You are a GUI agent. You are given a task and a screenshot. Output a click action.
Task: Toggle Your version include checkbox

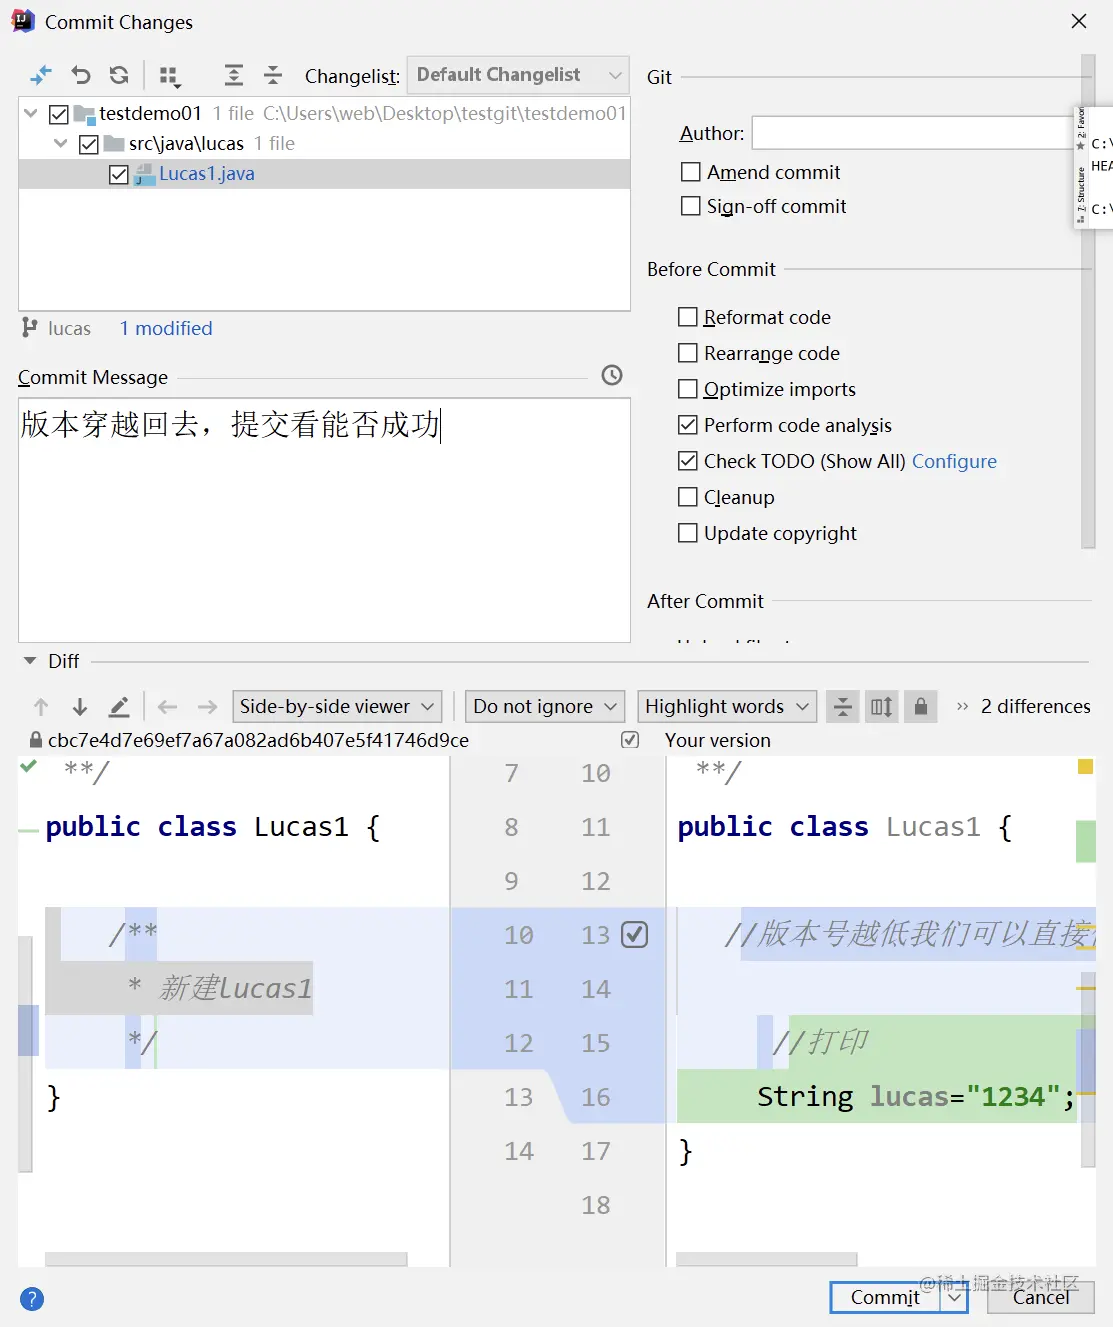coord(630,740)
